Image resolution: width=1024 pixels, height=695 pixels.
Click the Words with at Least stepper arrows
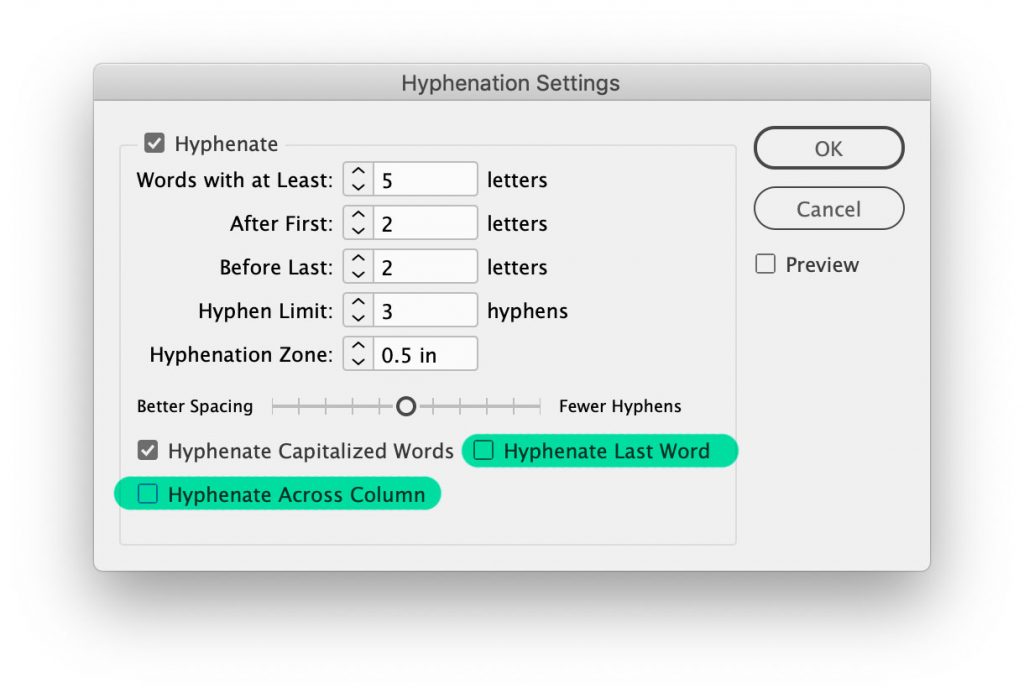point(359,180)
